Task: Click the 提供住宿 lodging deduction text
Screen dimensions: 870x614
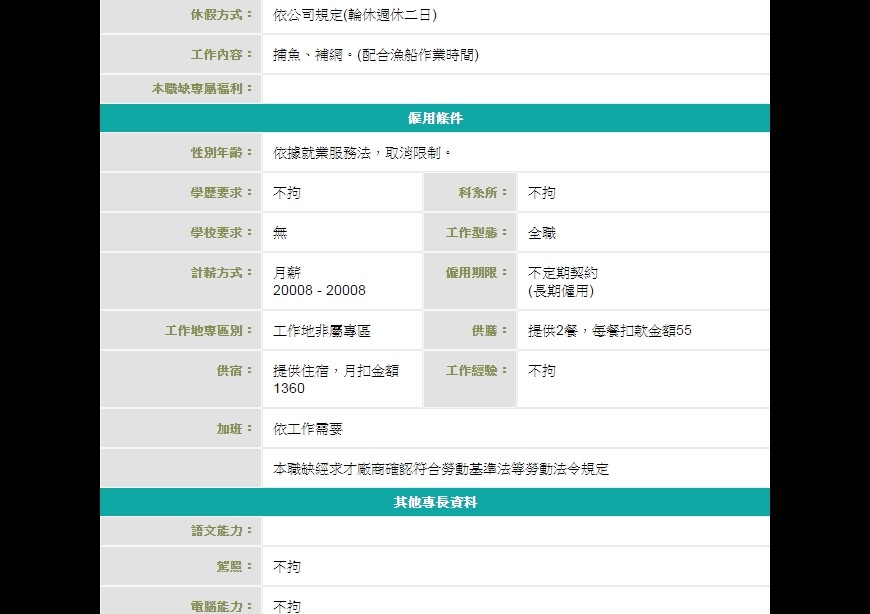Action: [x=335, y=371]
